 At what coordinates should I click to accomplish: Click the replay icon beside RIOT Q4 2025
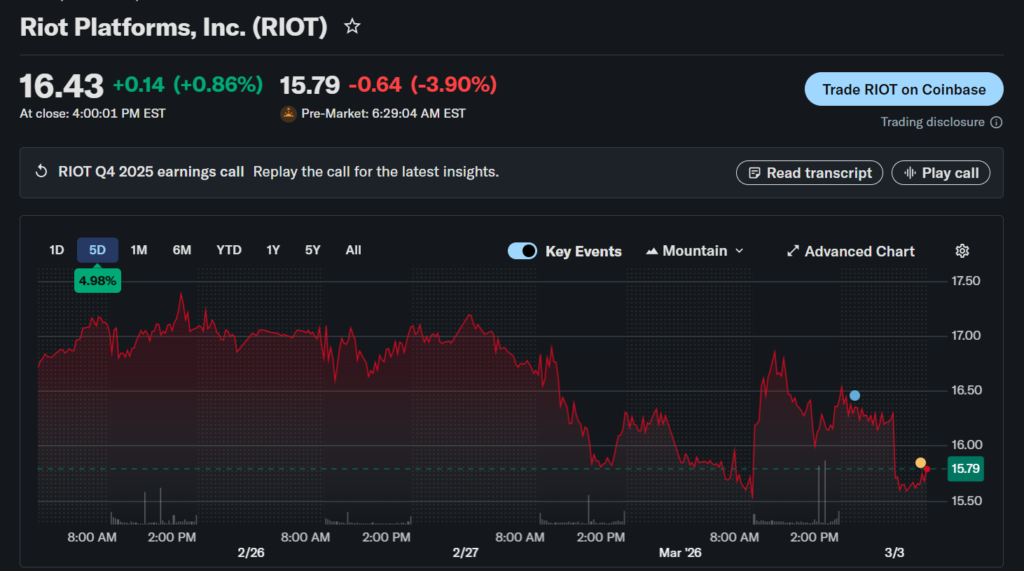(x=41, y=172)
